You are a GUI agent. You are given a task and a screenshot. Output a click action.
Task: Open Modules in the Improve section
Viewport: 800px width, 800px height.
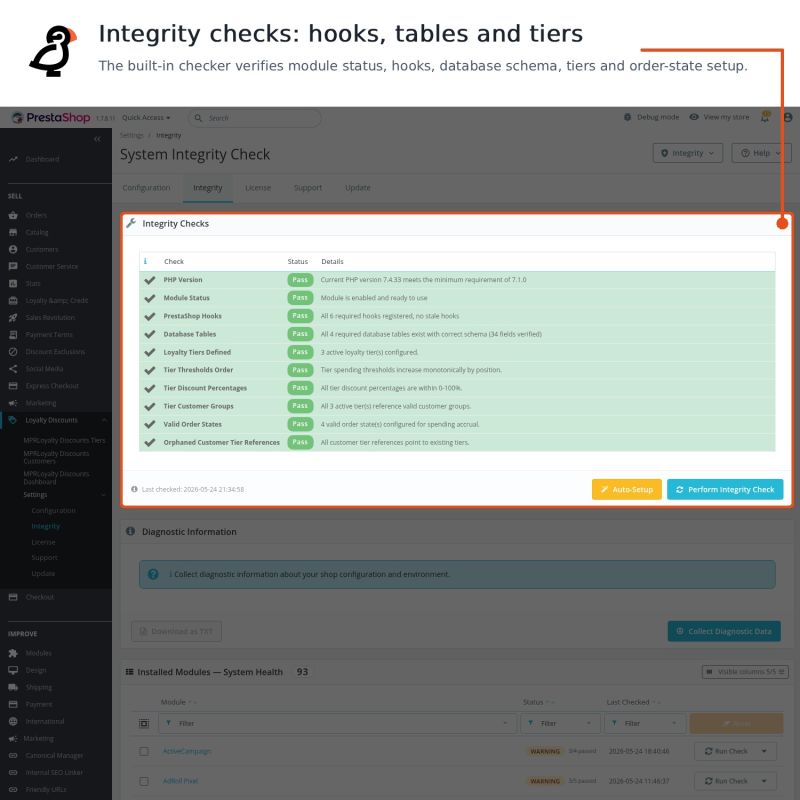[x=38, y=653]
